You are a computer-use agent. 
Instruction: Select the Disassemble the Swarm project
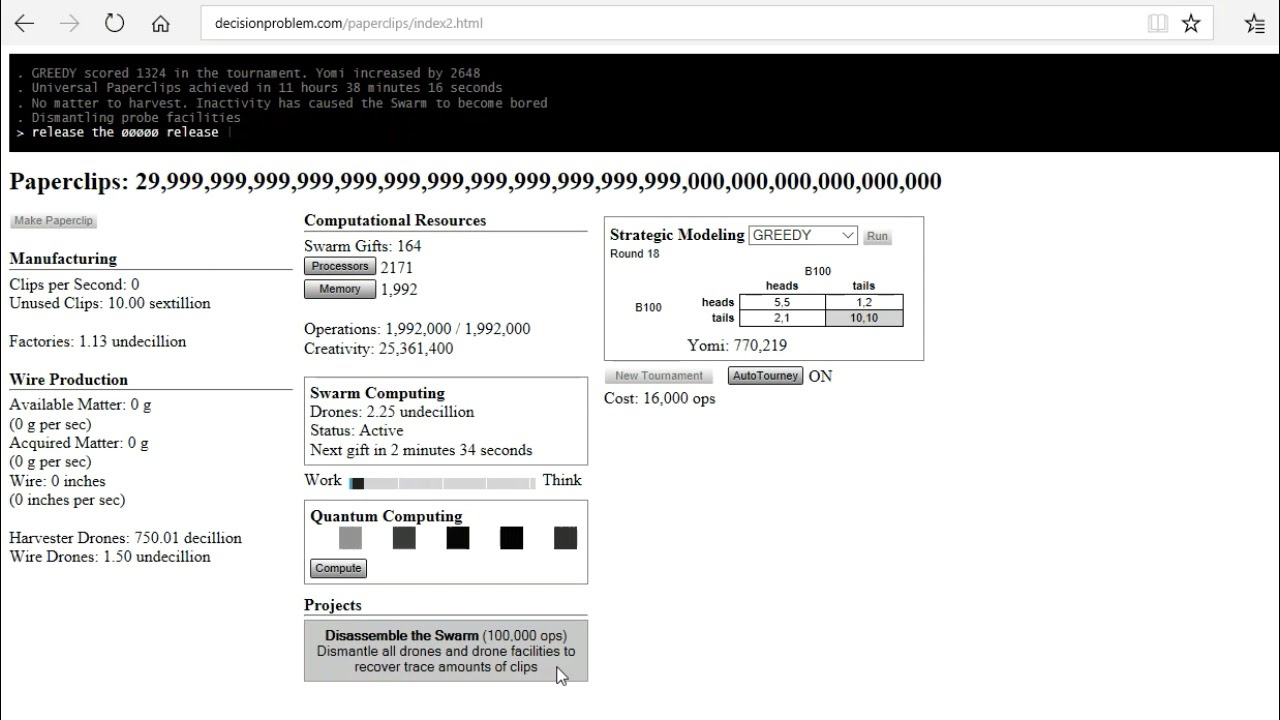(446, 651)
